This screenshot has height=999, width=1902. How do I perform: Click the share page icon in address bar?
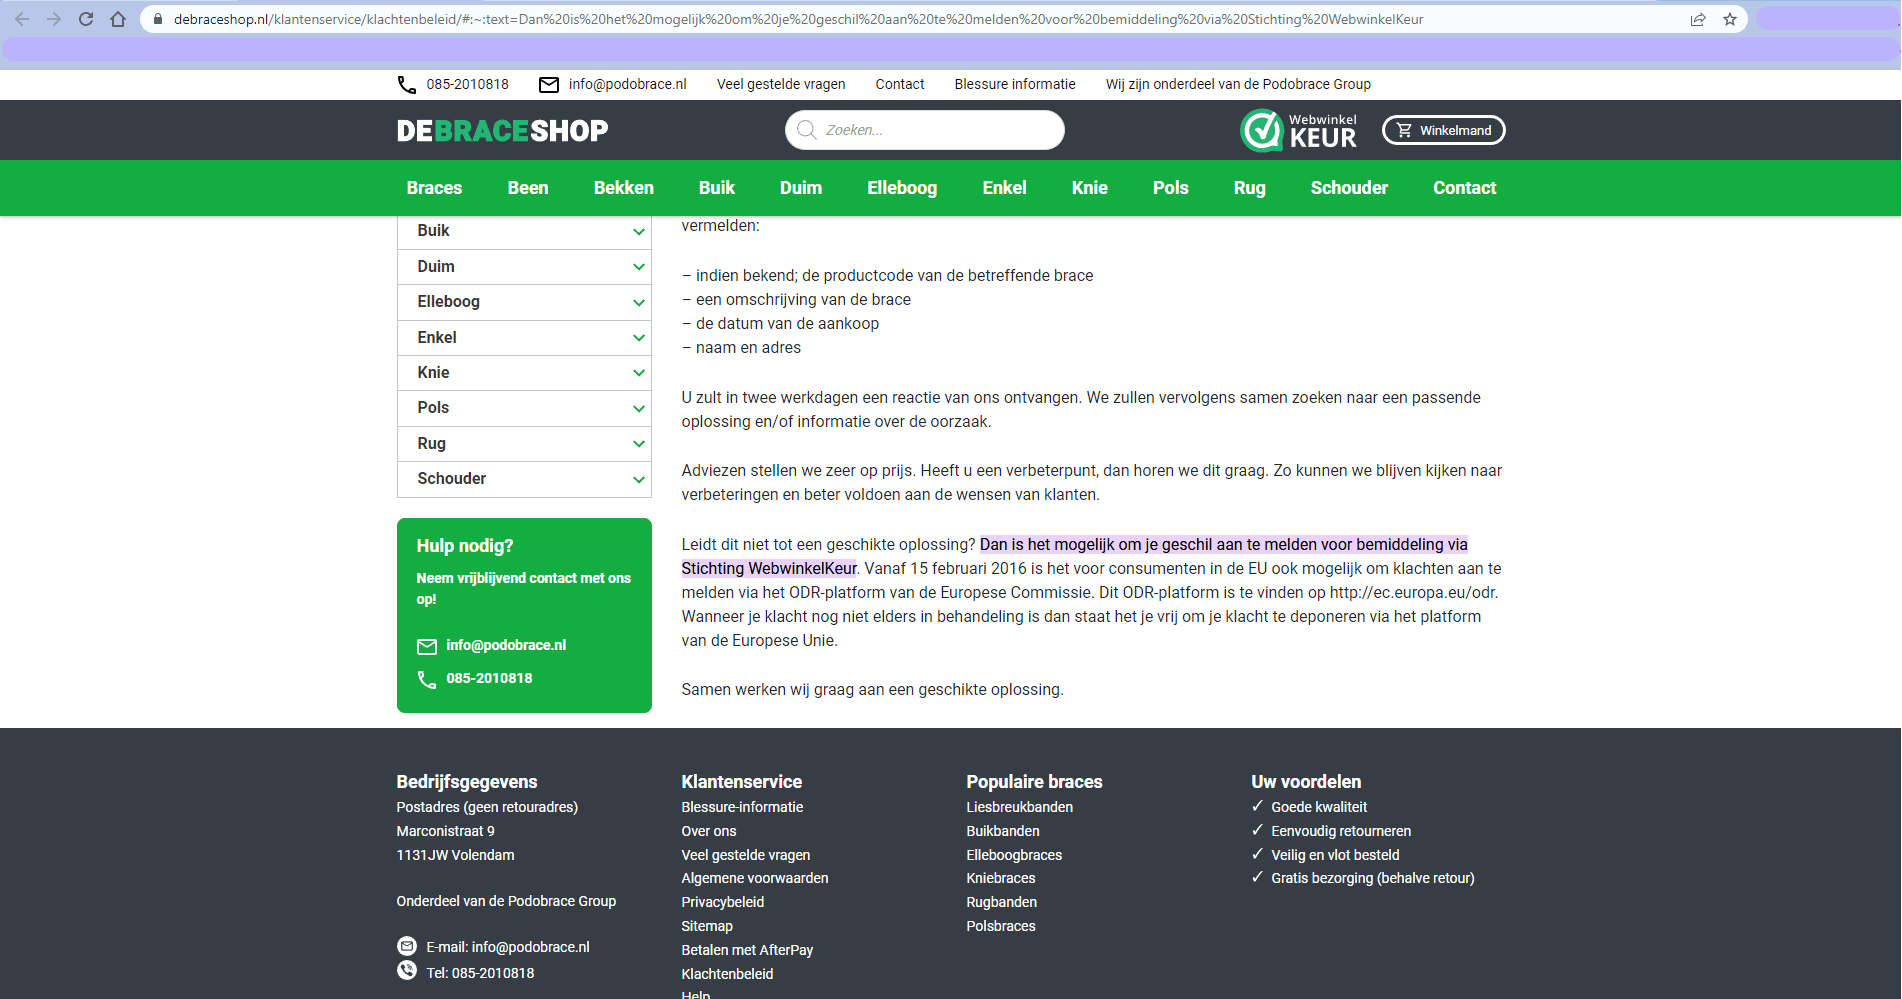1698,19
